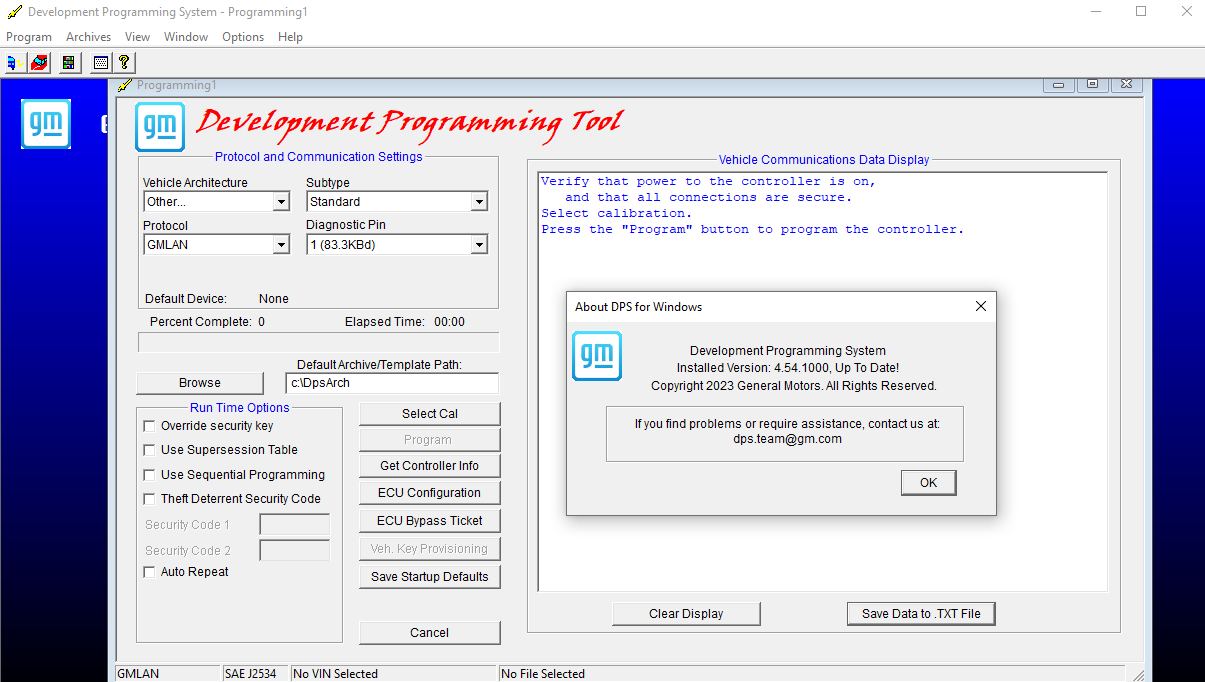This screenshot has width=1205, height=682.
Task: Enable Override security key
Action: pos(149,426)
